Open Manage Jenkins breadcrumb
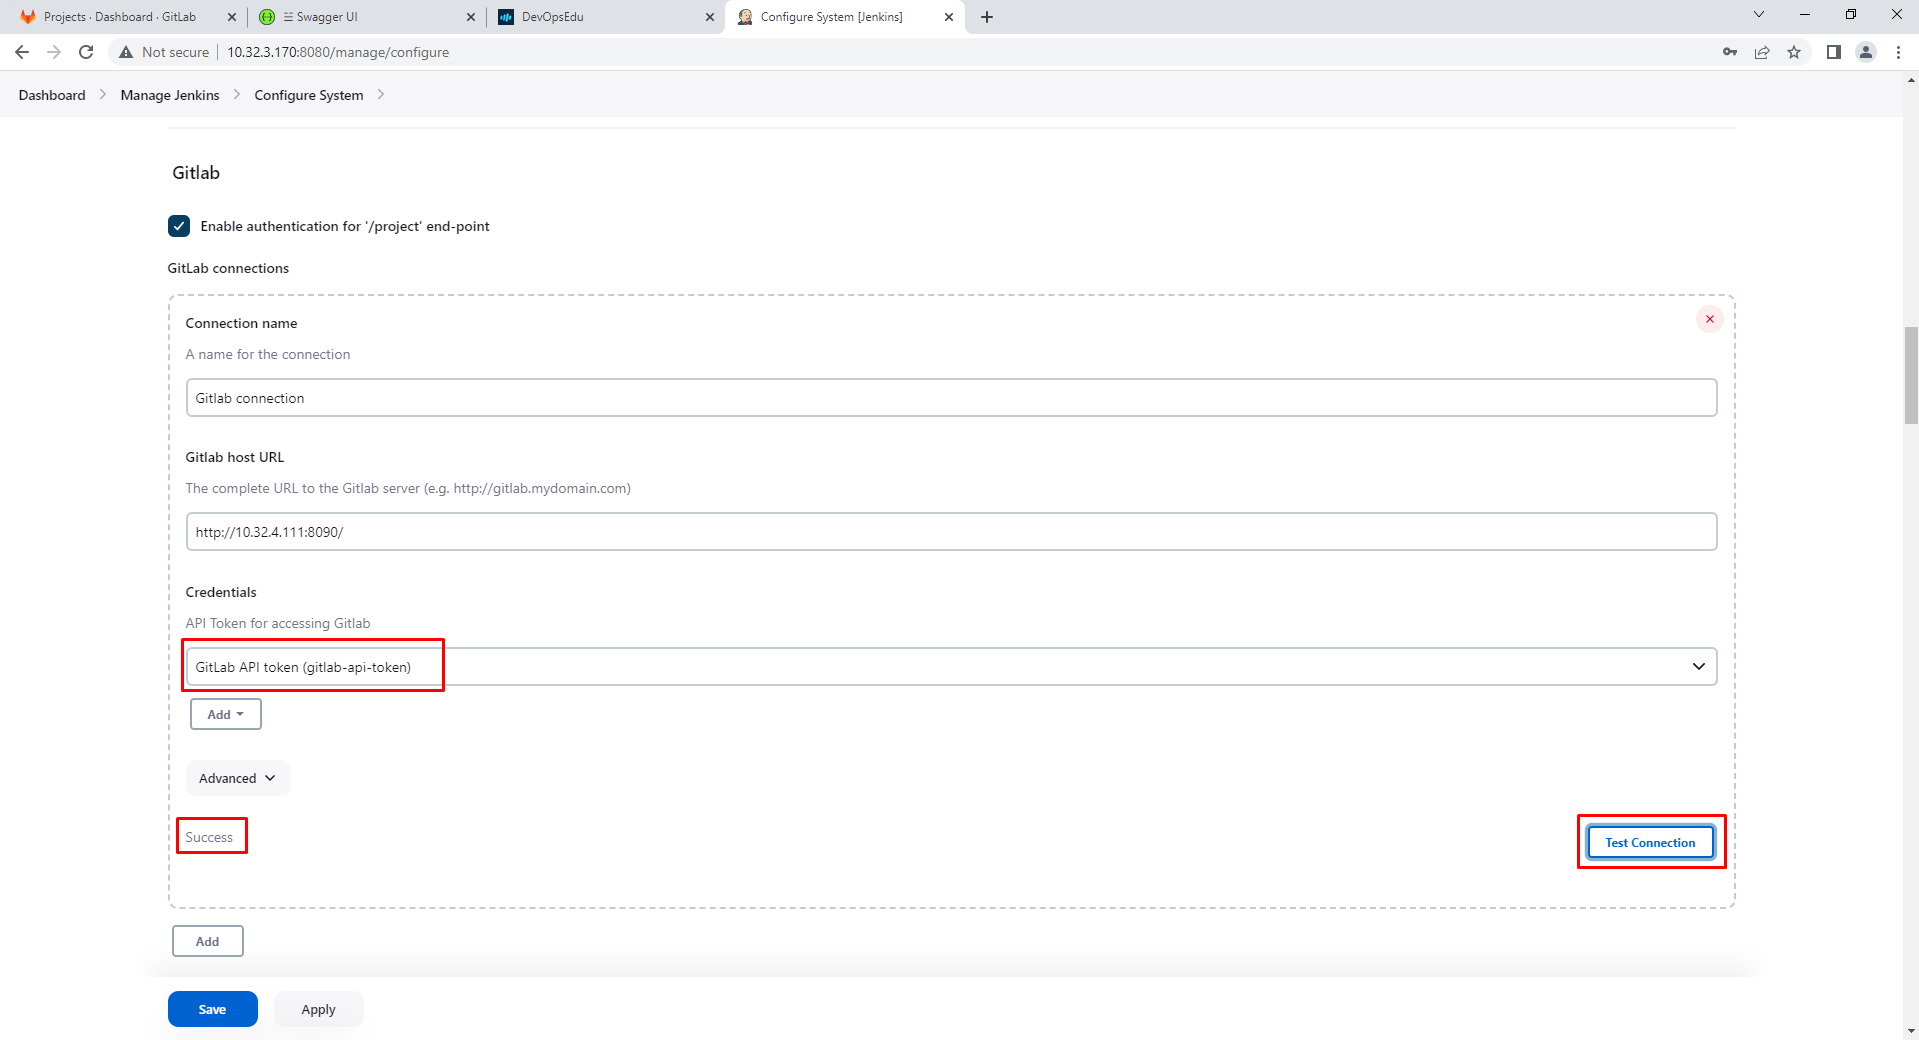1919x1040 pixels. (x=170, y=95)
